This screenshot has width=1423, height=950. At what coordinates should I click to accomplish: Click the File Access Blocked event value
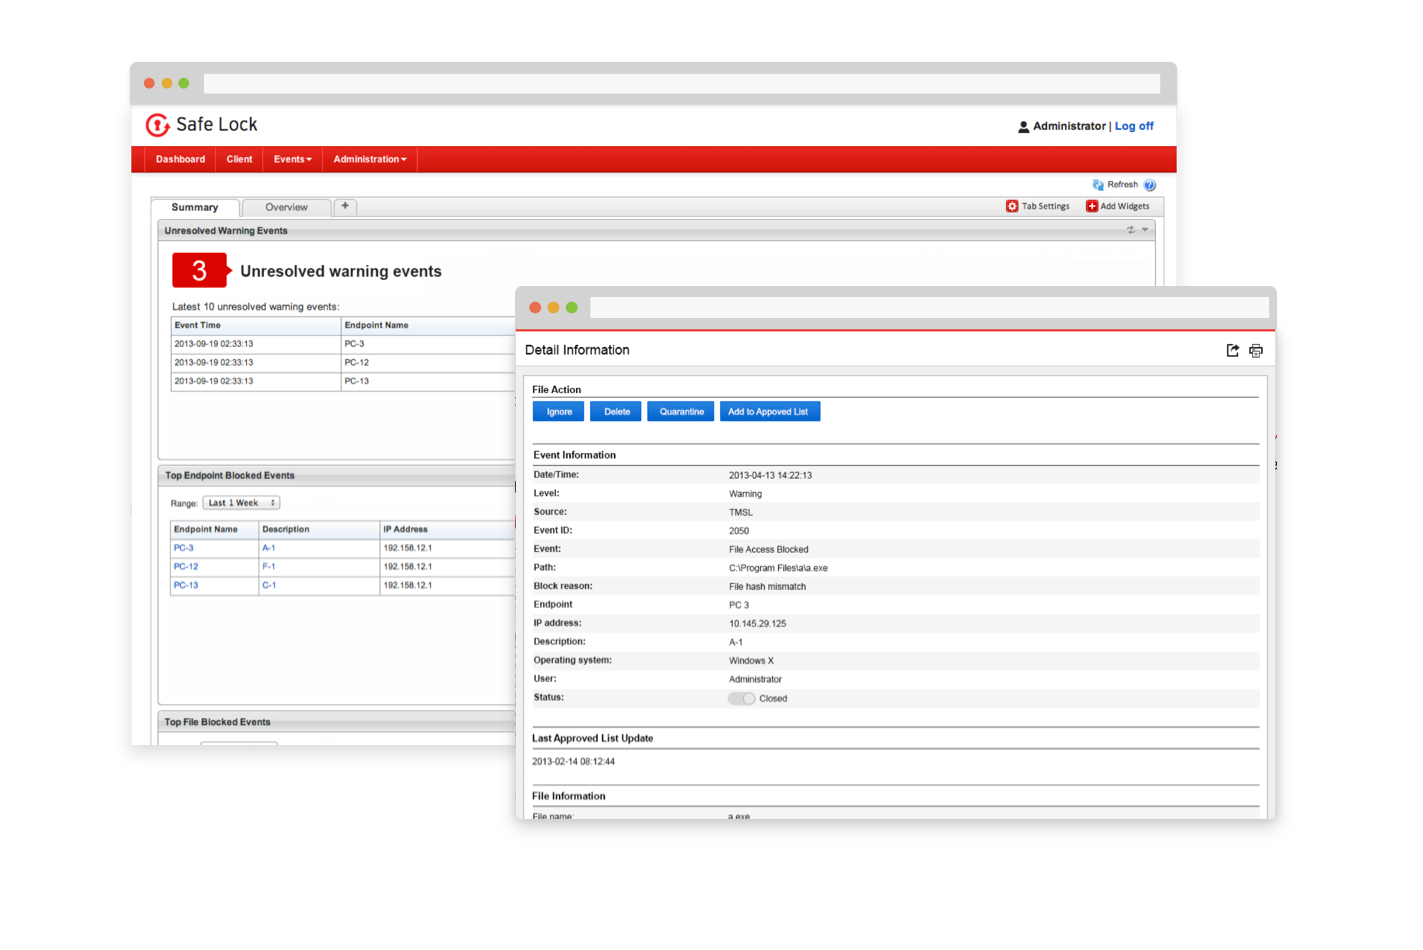click(x=769, y=549)
